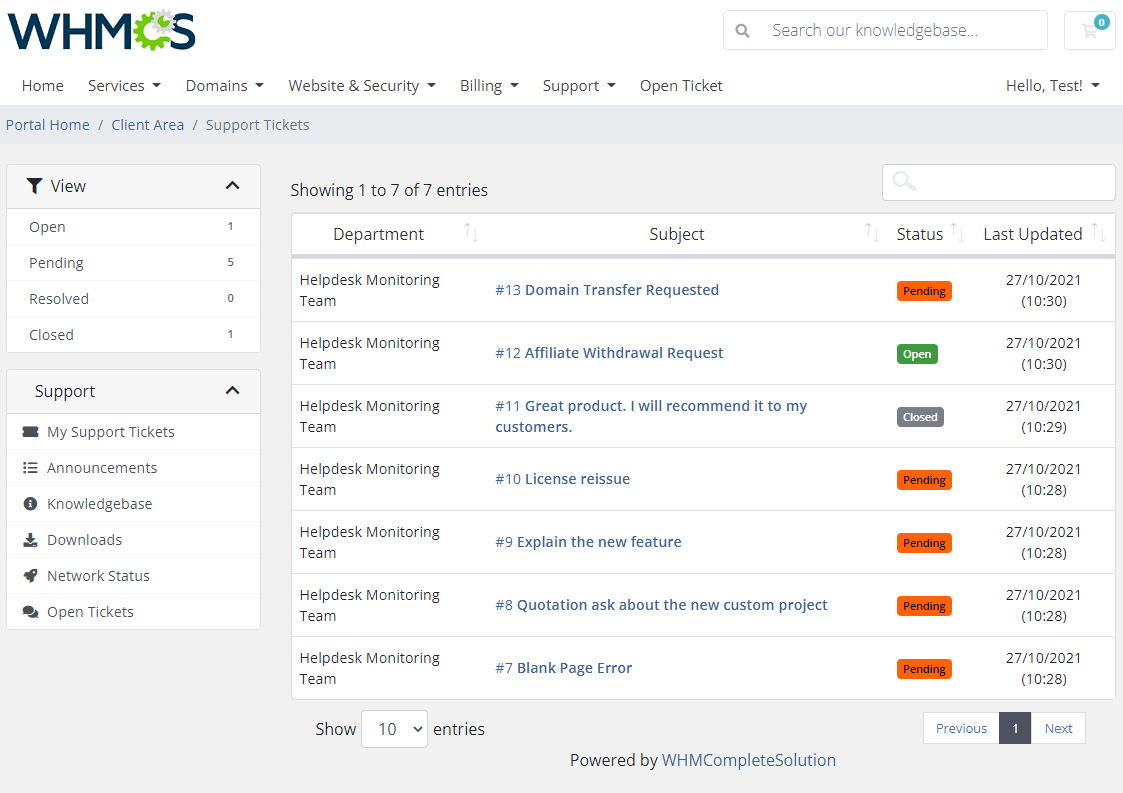
Task: Go to Portal Home breadcrumb
Action: coord(48,125)
